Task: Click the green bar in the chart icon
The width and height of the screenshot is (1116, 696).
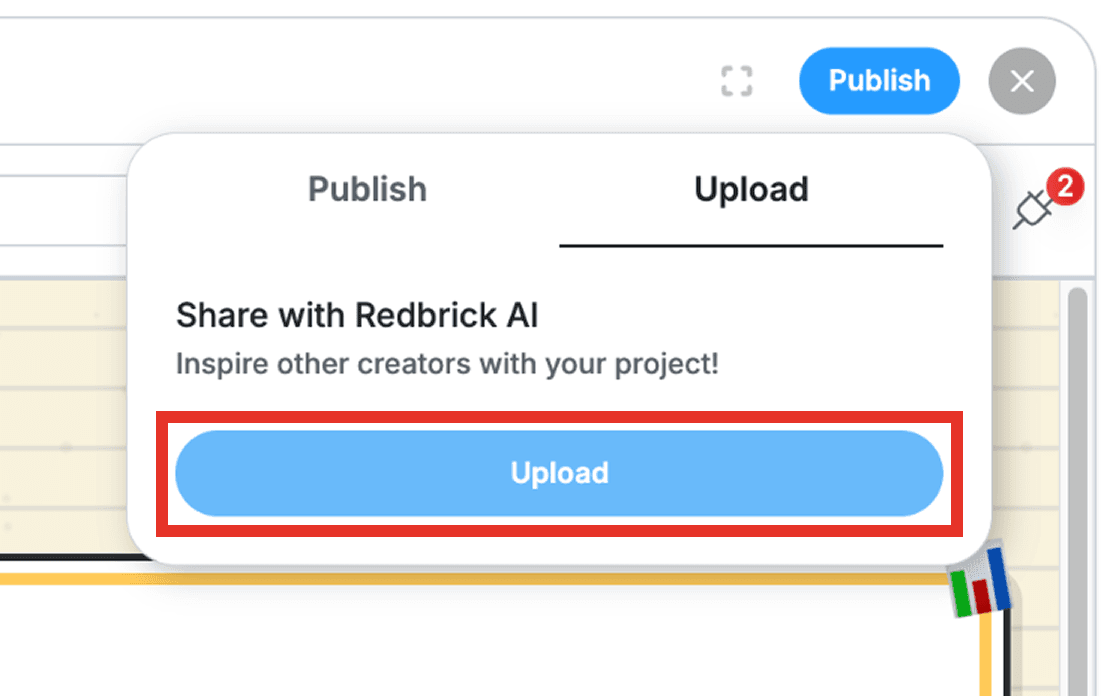Action: (961, 591)
